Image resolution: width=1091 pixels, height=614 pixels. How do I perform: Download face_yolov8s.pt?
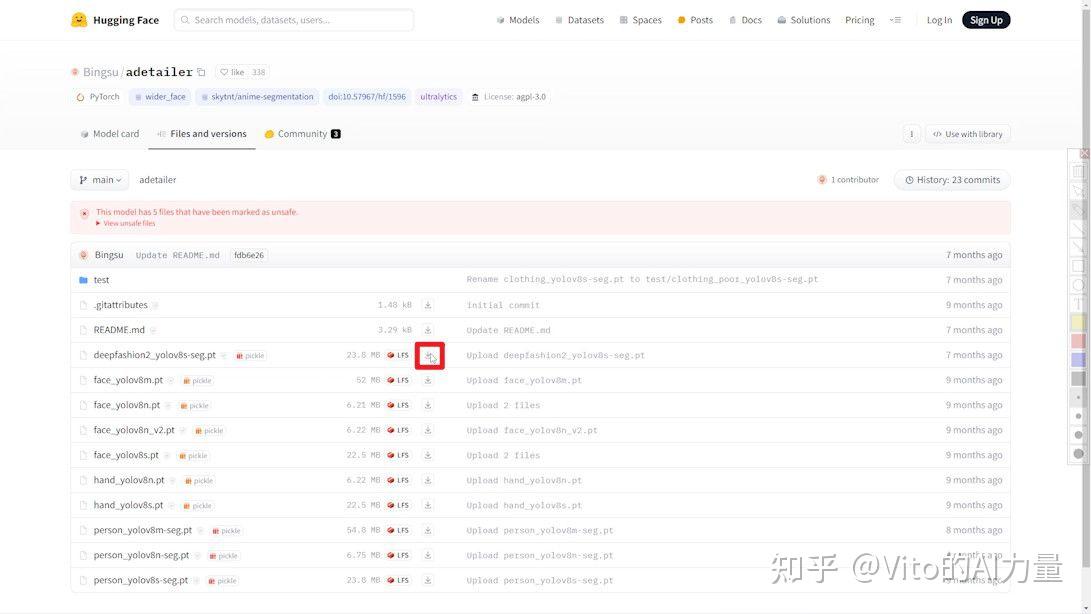(428, 455)
